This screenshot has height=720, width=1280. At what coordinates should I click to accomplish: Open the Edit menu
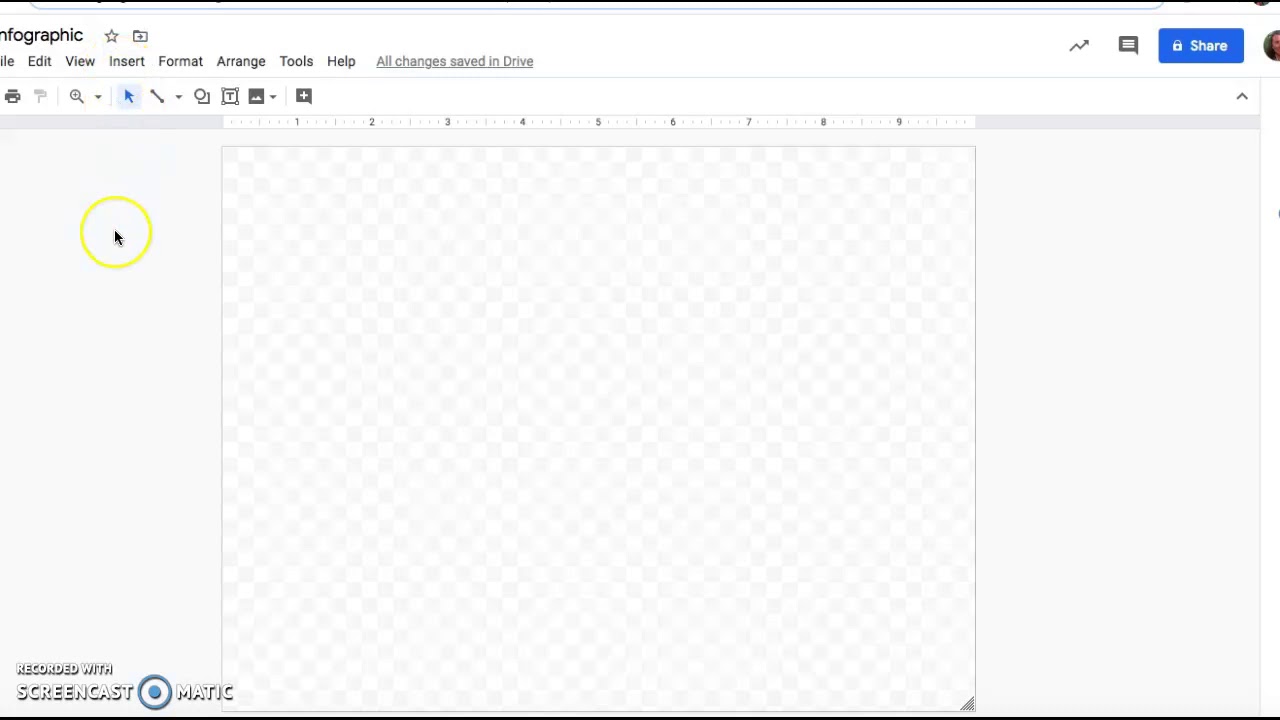(40, 61)
